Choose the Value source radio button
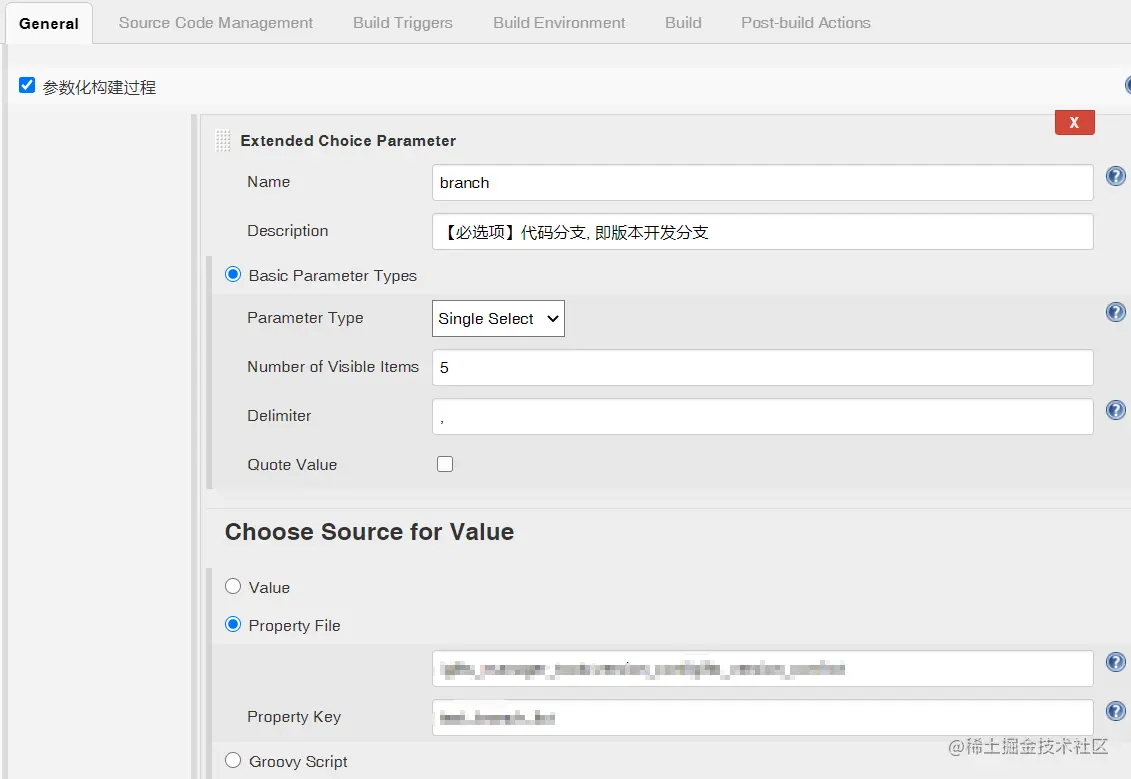 [x=233, y=586]
